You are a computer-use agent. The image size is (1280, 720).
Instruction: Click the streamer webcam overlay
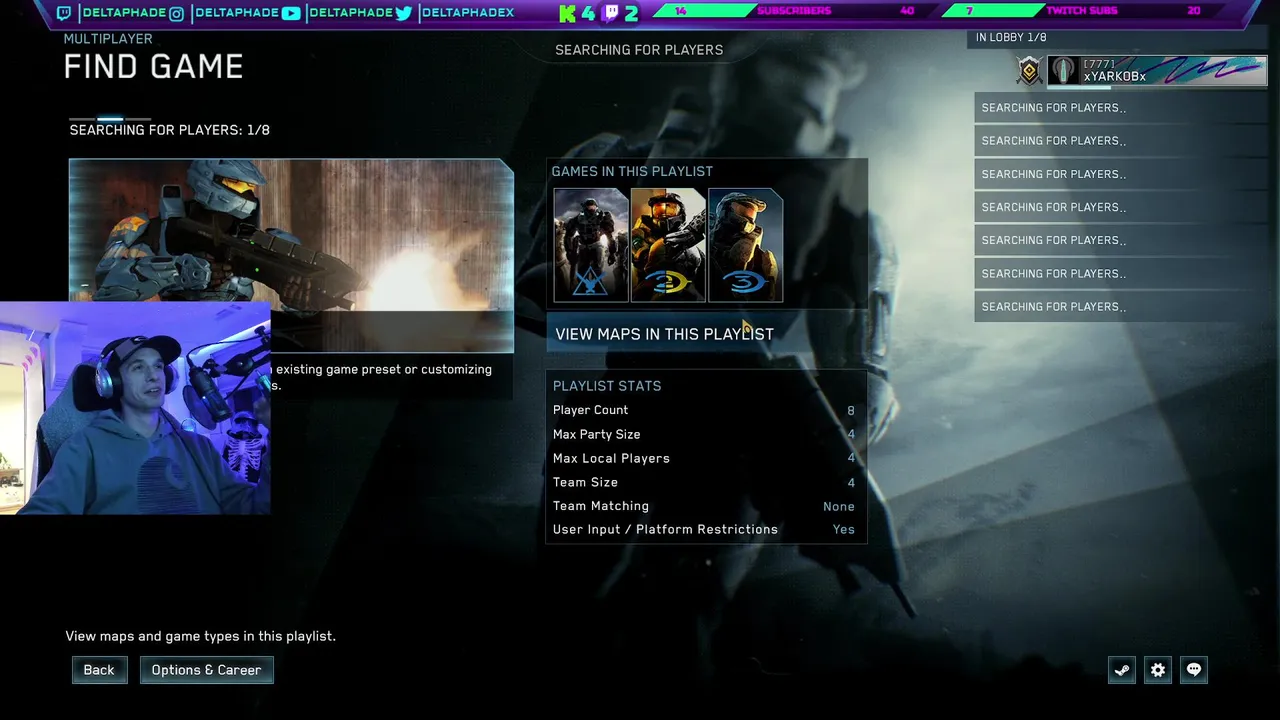135,408
